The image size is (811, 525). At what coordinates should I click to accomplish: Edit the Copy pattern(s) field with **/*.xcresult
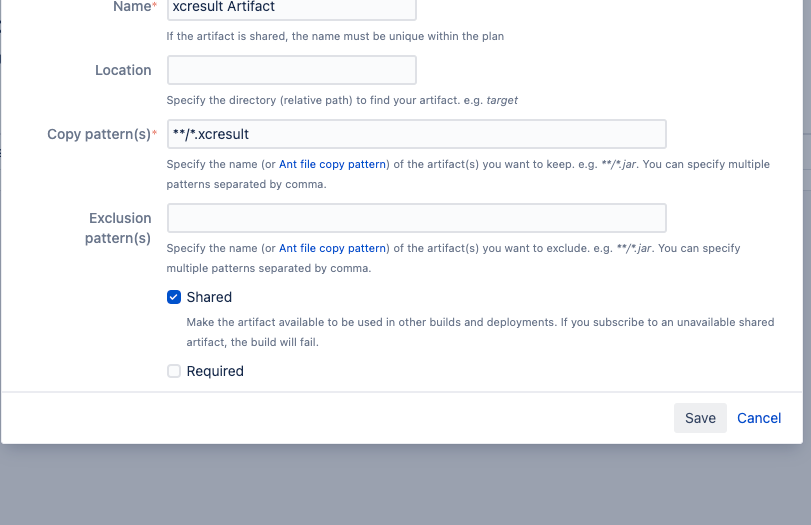416,134
